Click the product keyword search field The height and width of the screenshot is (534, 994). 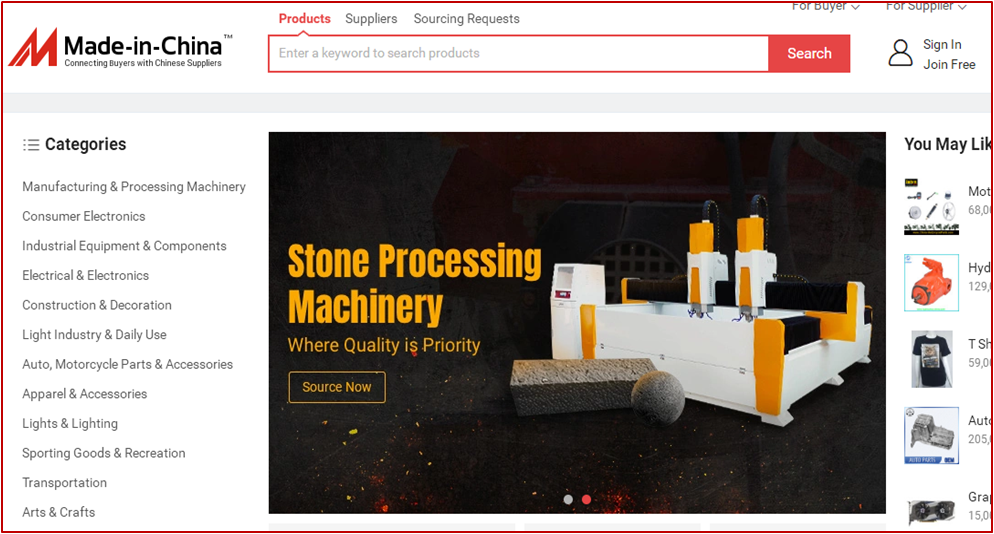(518, 54)
